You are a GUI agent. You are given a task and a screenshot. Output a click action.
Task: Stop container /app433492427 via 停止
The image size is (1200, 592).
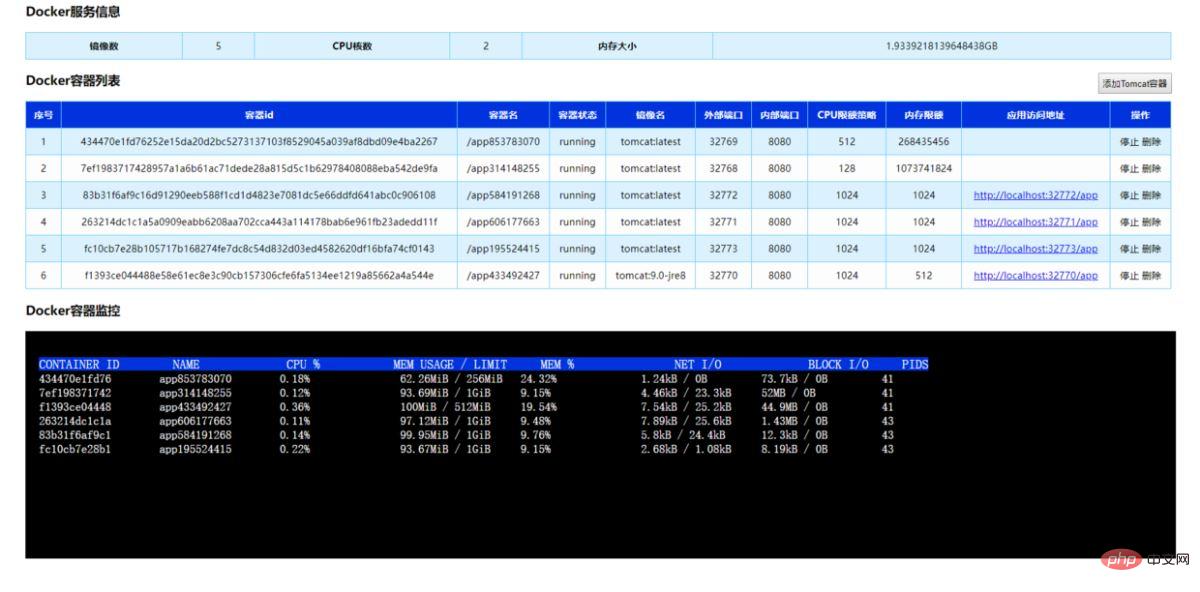[x=1129, y=275]
